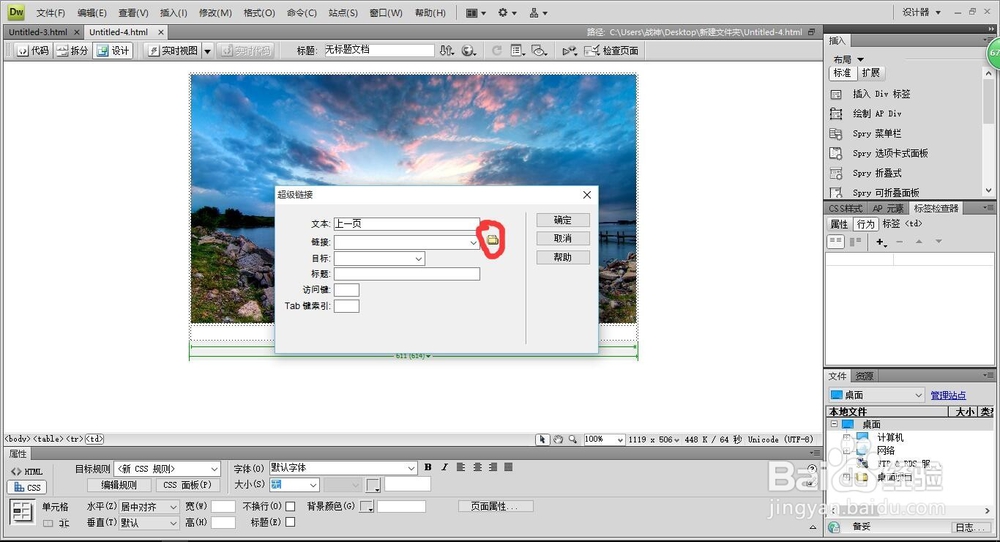The height and width of the screenshot is (542, 1000).
Task: Open the Link dropdown in Hyperlink dialog
Action: tap(473, 242)
